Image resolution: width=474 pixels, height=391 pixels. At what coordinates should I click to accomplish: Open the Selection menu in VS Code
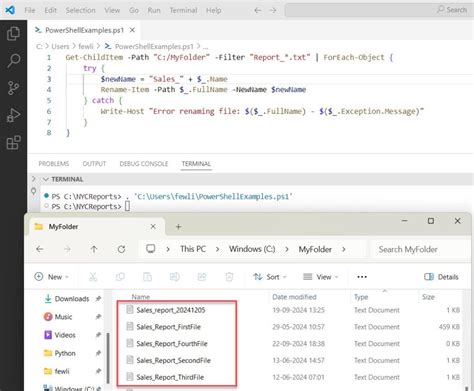(80, 10)
